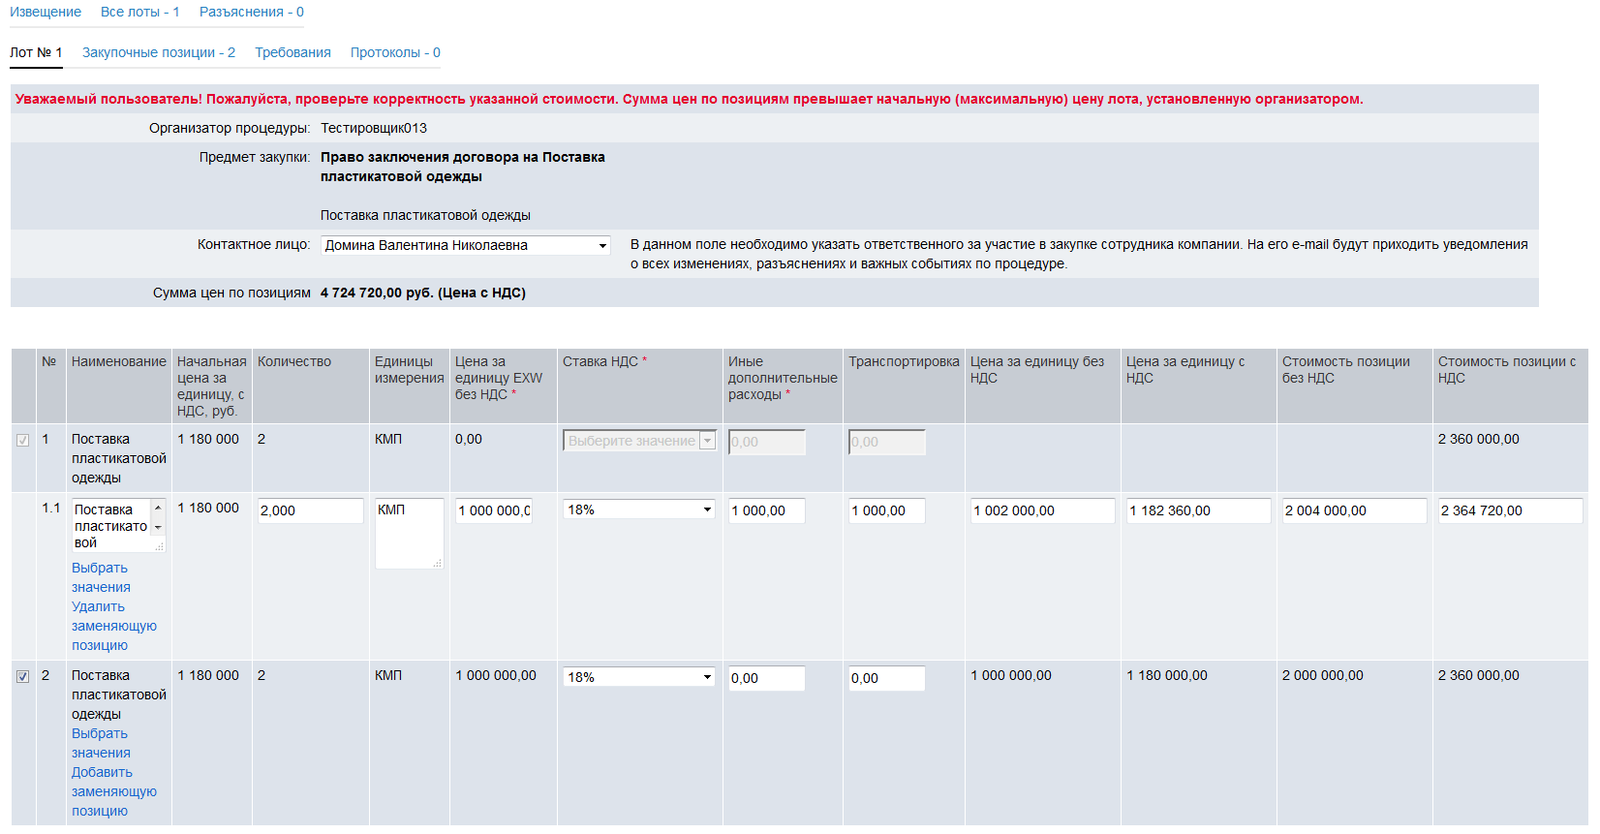
Task: Toggle checkbox for position 2 row
Action: 23,677
